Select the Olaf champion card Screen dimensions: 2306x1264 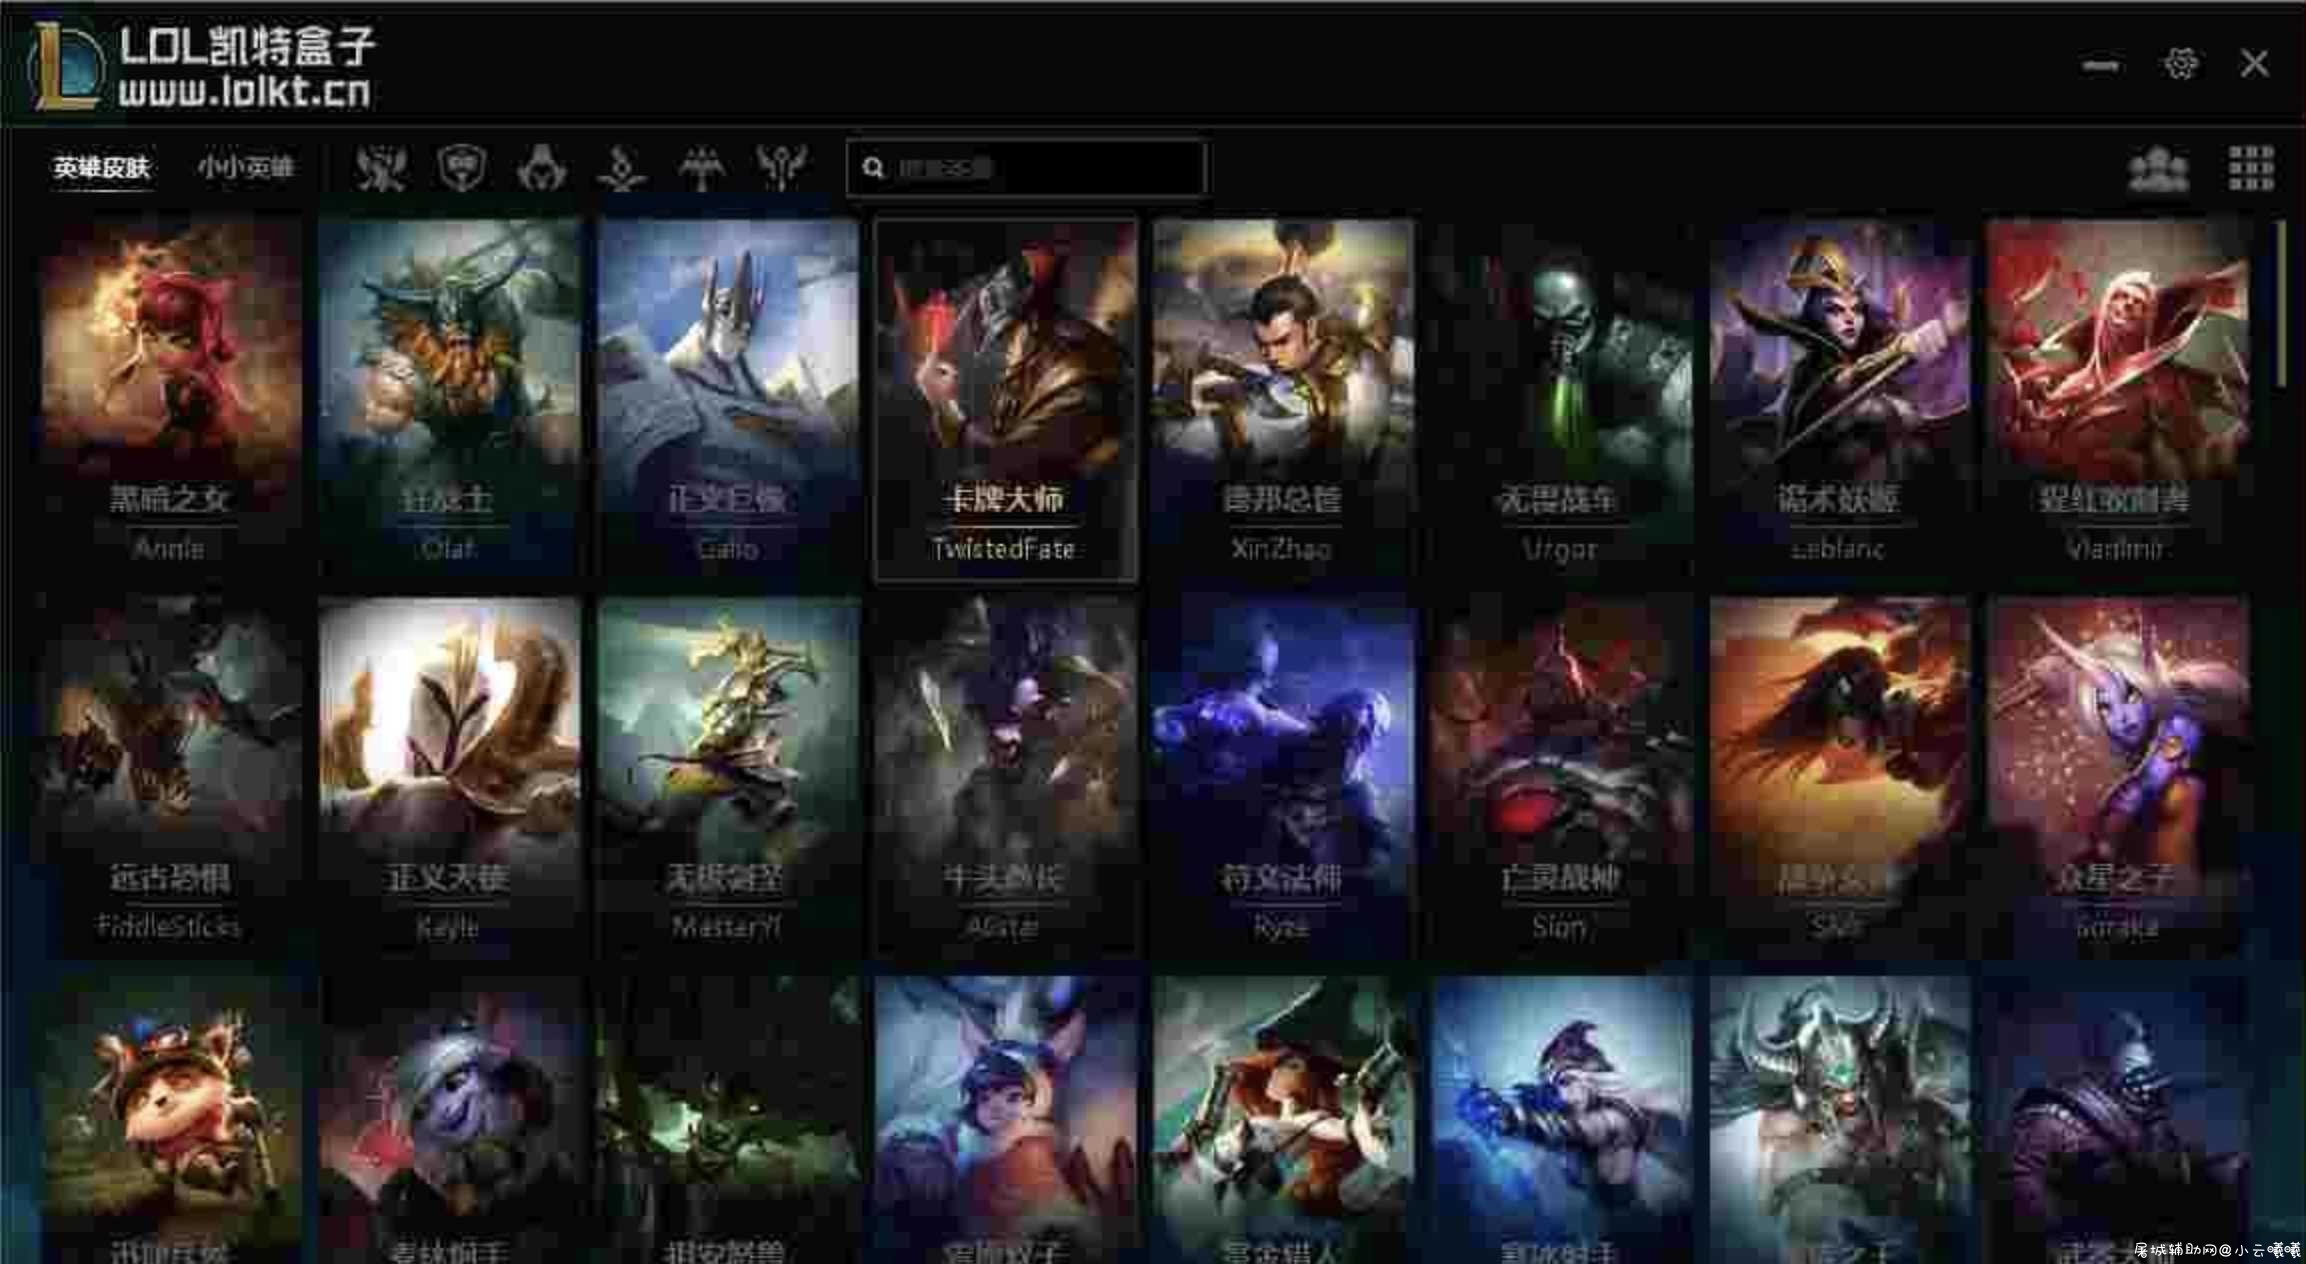point(448,398)
